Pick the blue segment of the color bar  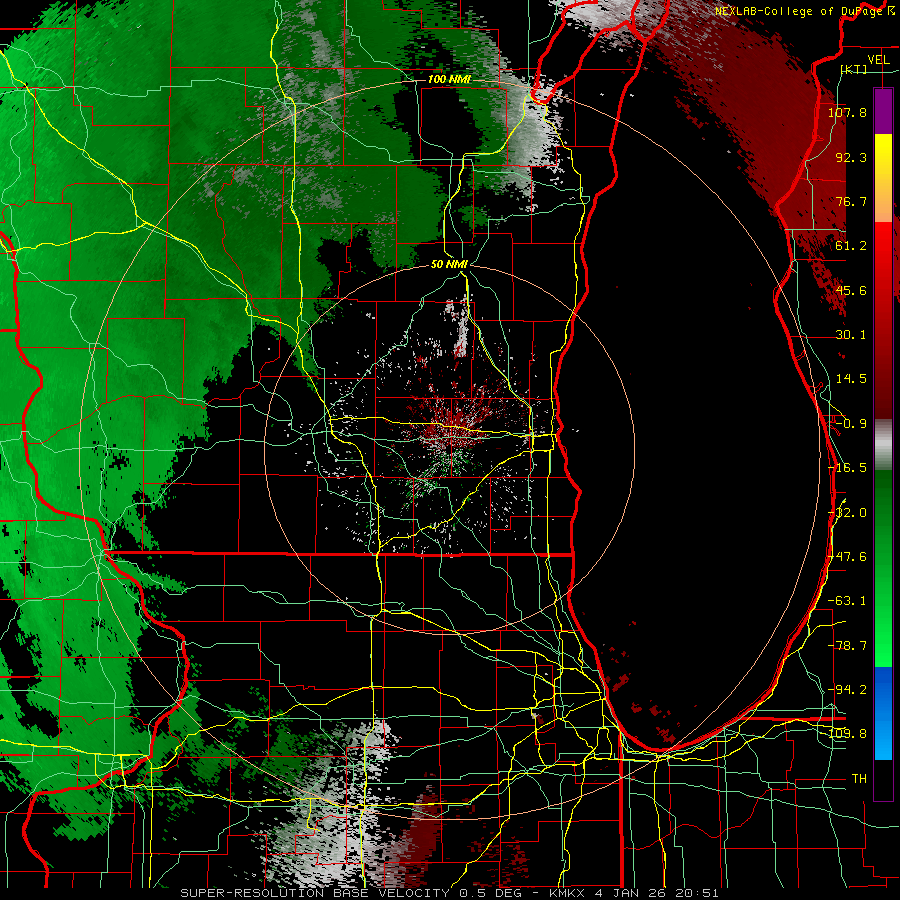click(x=883, y=713)
